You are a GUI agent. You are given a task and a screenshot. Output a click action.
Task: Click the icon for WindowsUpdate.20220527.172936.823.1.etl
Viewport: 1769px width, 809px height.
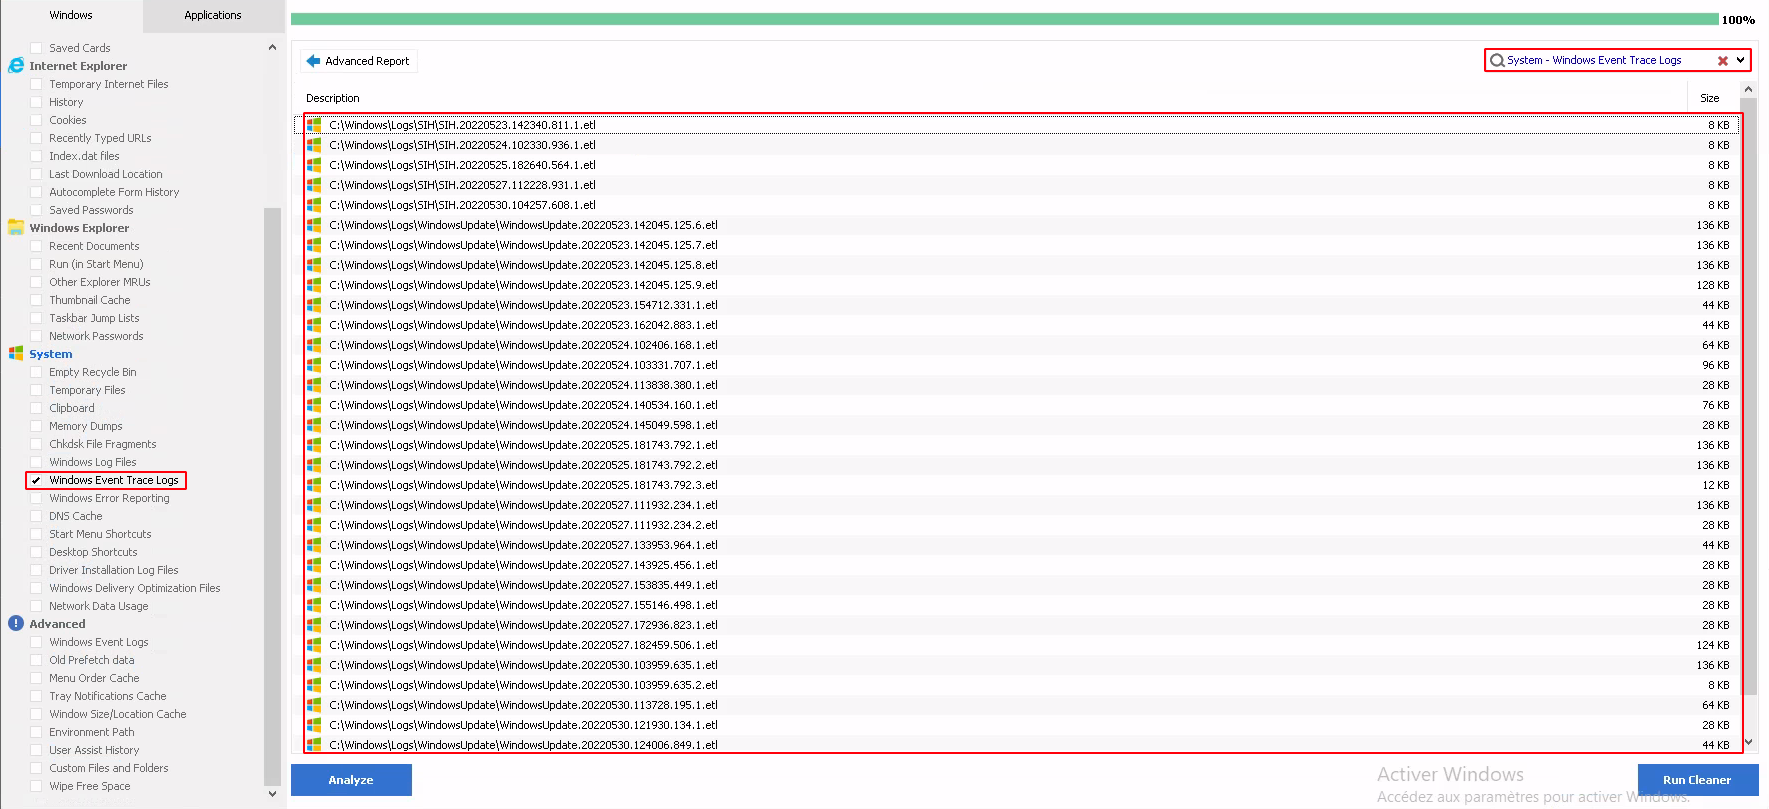coord(314,625)
